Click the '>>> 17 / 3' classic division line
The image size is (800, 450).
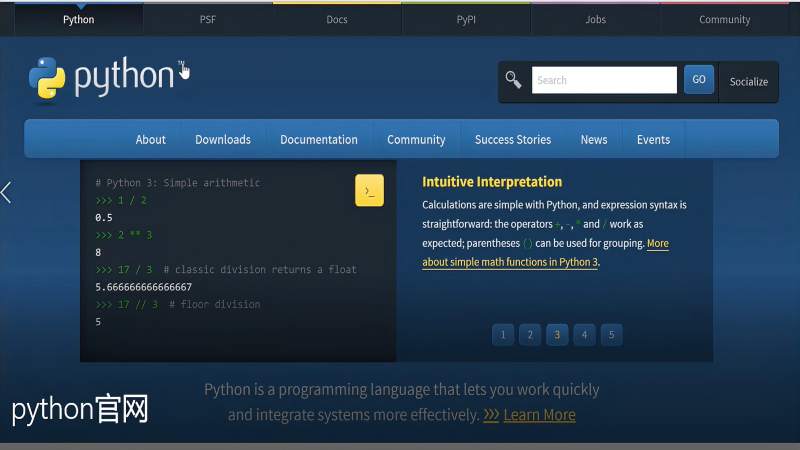226,270
